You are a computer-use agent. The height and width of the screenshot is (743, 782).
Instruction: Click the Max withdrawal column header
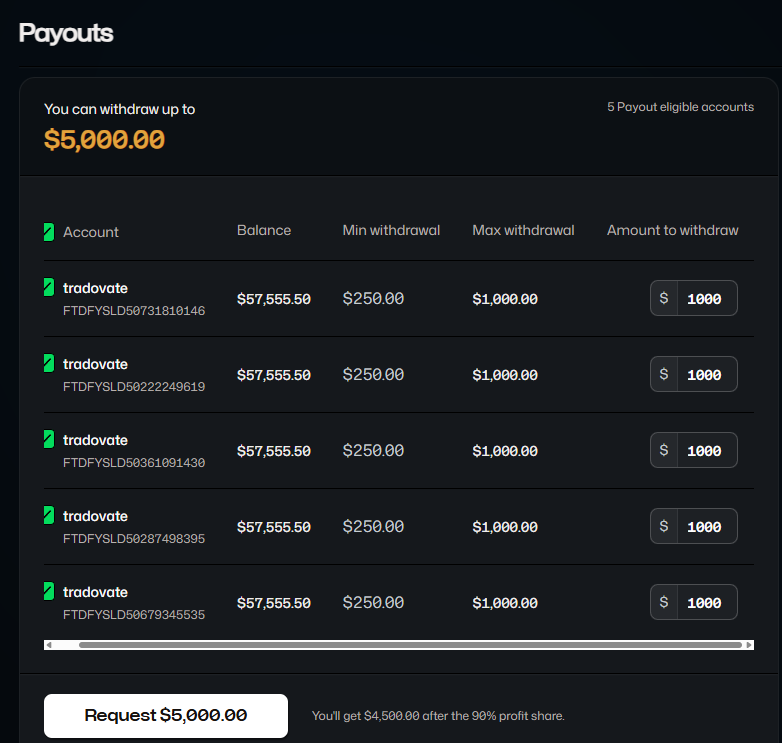point(523,230)
